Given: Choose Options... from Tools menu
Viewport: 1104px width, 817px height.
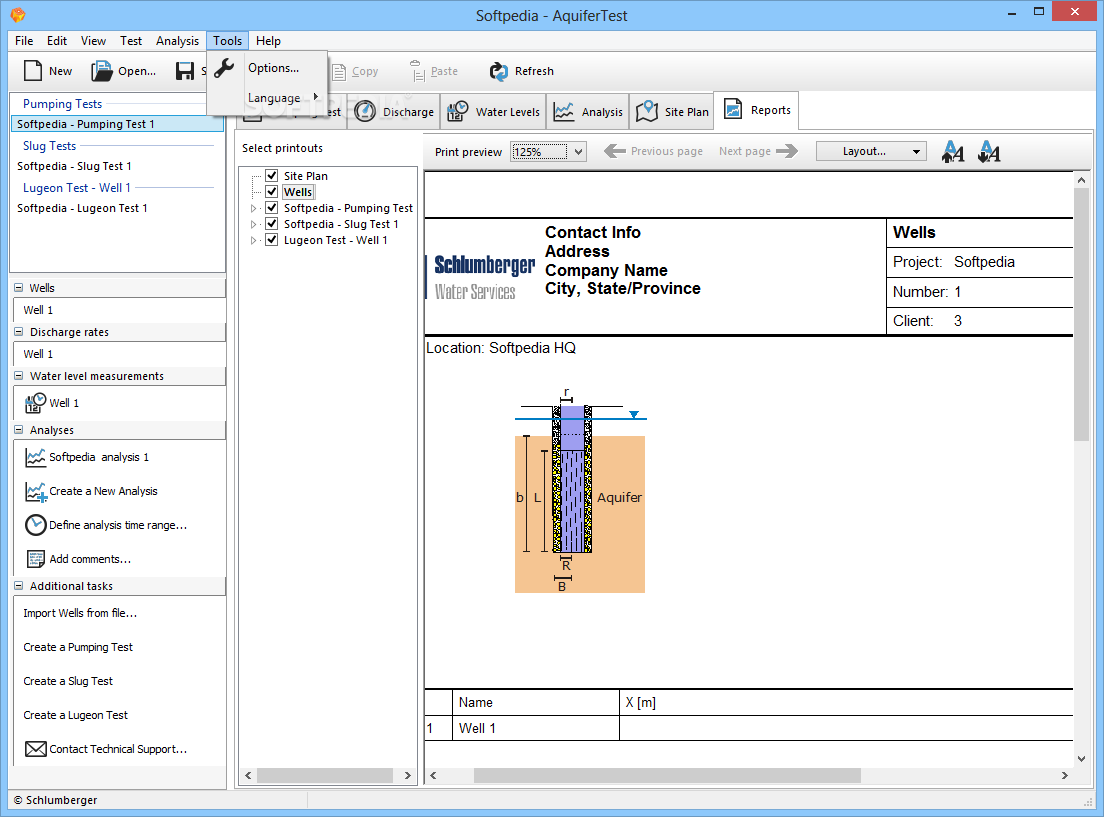Looking at the screenshot, I should [273, 68].
